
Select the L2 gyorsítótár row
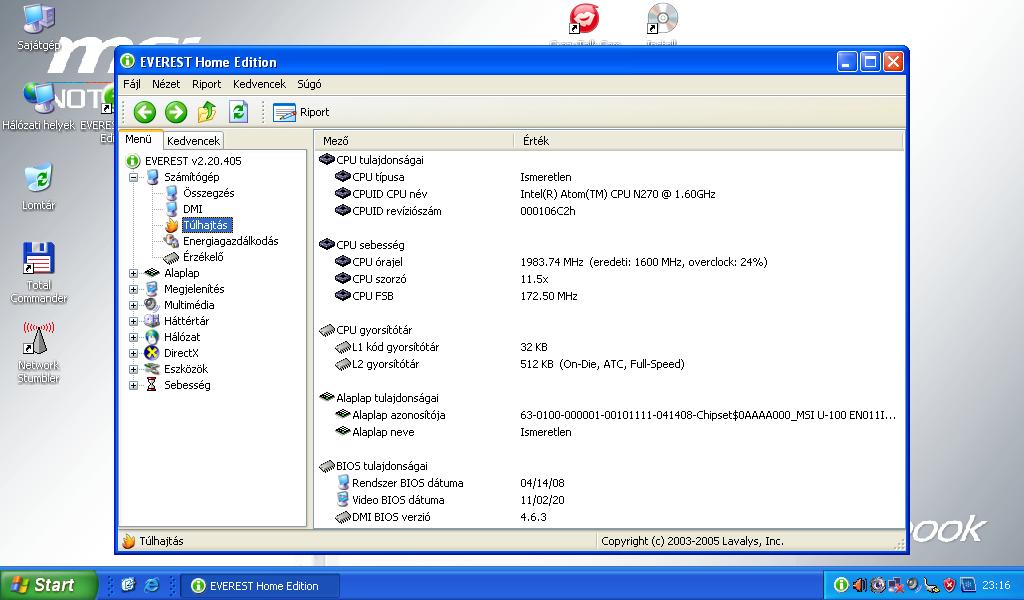(x=609, y=364)
